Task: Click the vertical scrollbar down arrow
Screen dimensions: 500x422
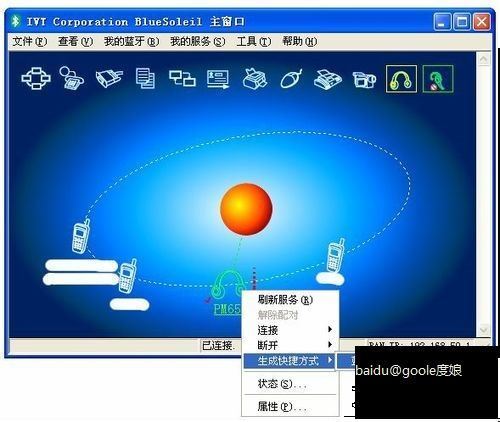Action: click(x=483, y=330)
